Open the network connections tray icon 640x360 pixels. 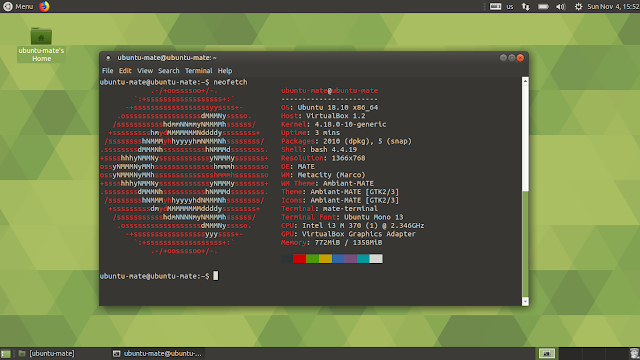coord(526,7)
